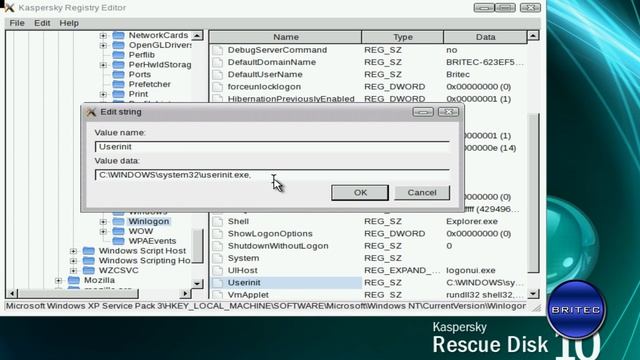This screenshot has height=360, width=640.
Task: Click the forceunlocklogon value icon
Action: point(218,87)
